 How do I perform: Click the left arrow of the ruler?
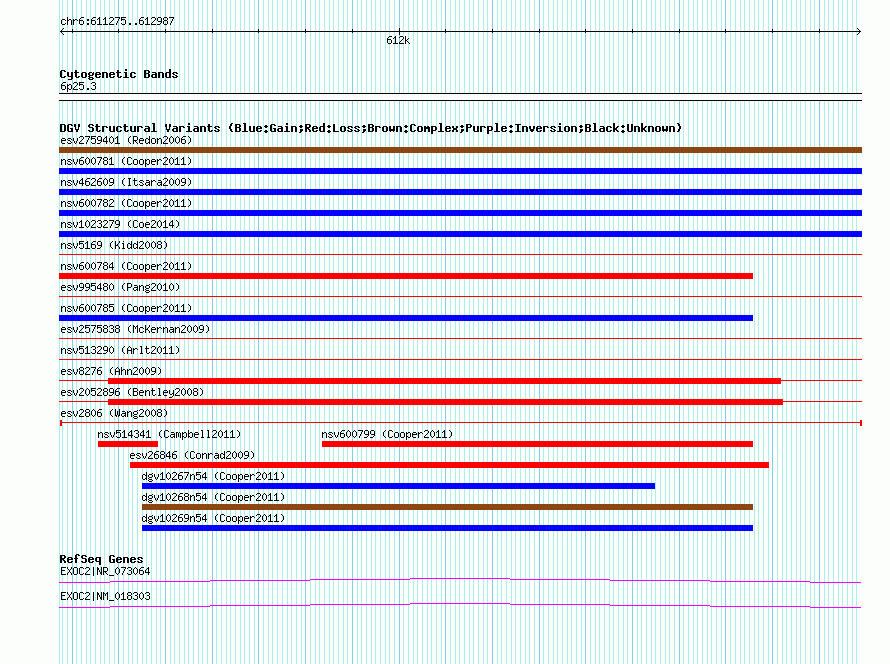click(x=62, y=32)
